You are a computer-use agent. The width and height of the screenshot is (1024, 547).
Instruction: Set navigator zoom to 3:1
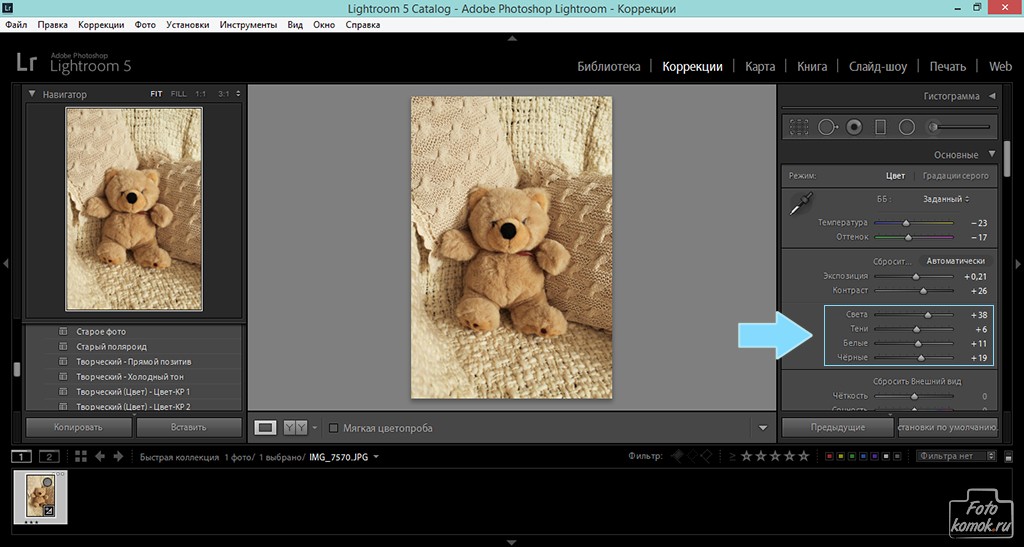[224, 94]
